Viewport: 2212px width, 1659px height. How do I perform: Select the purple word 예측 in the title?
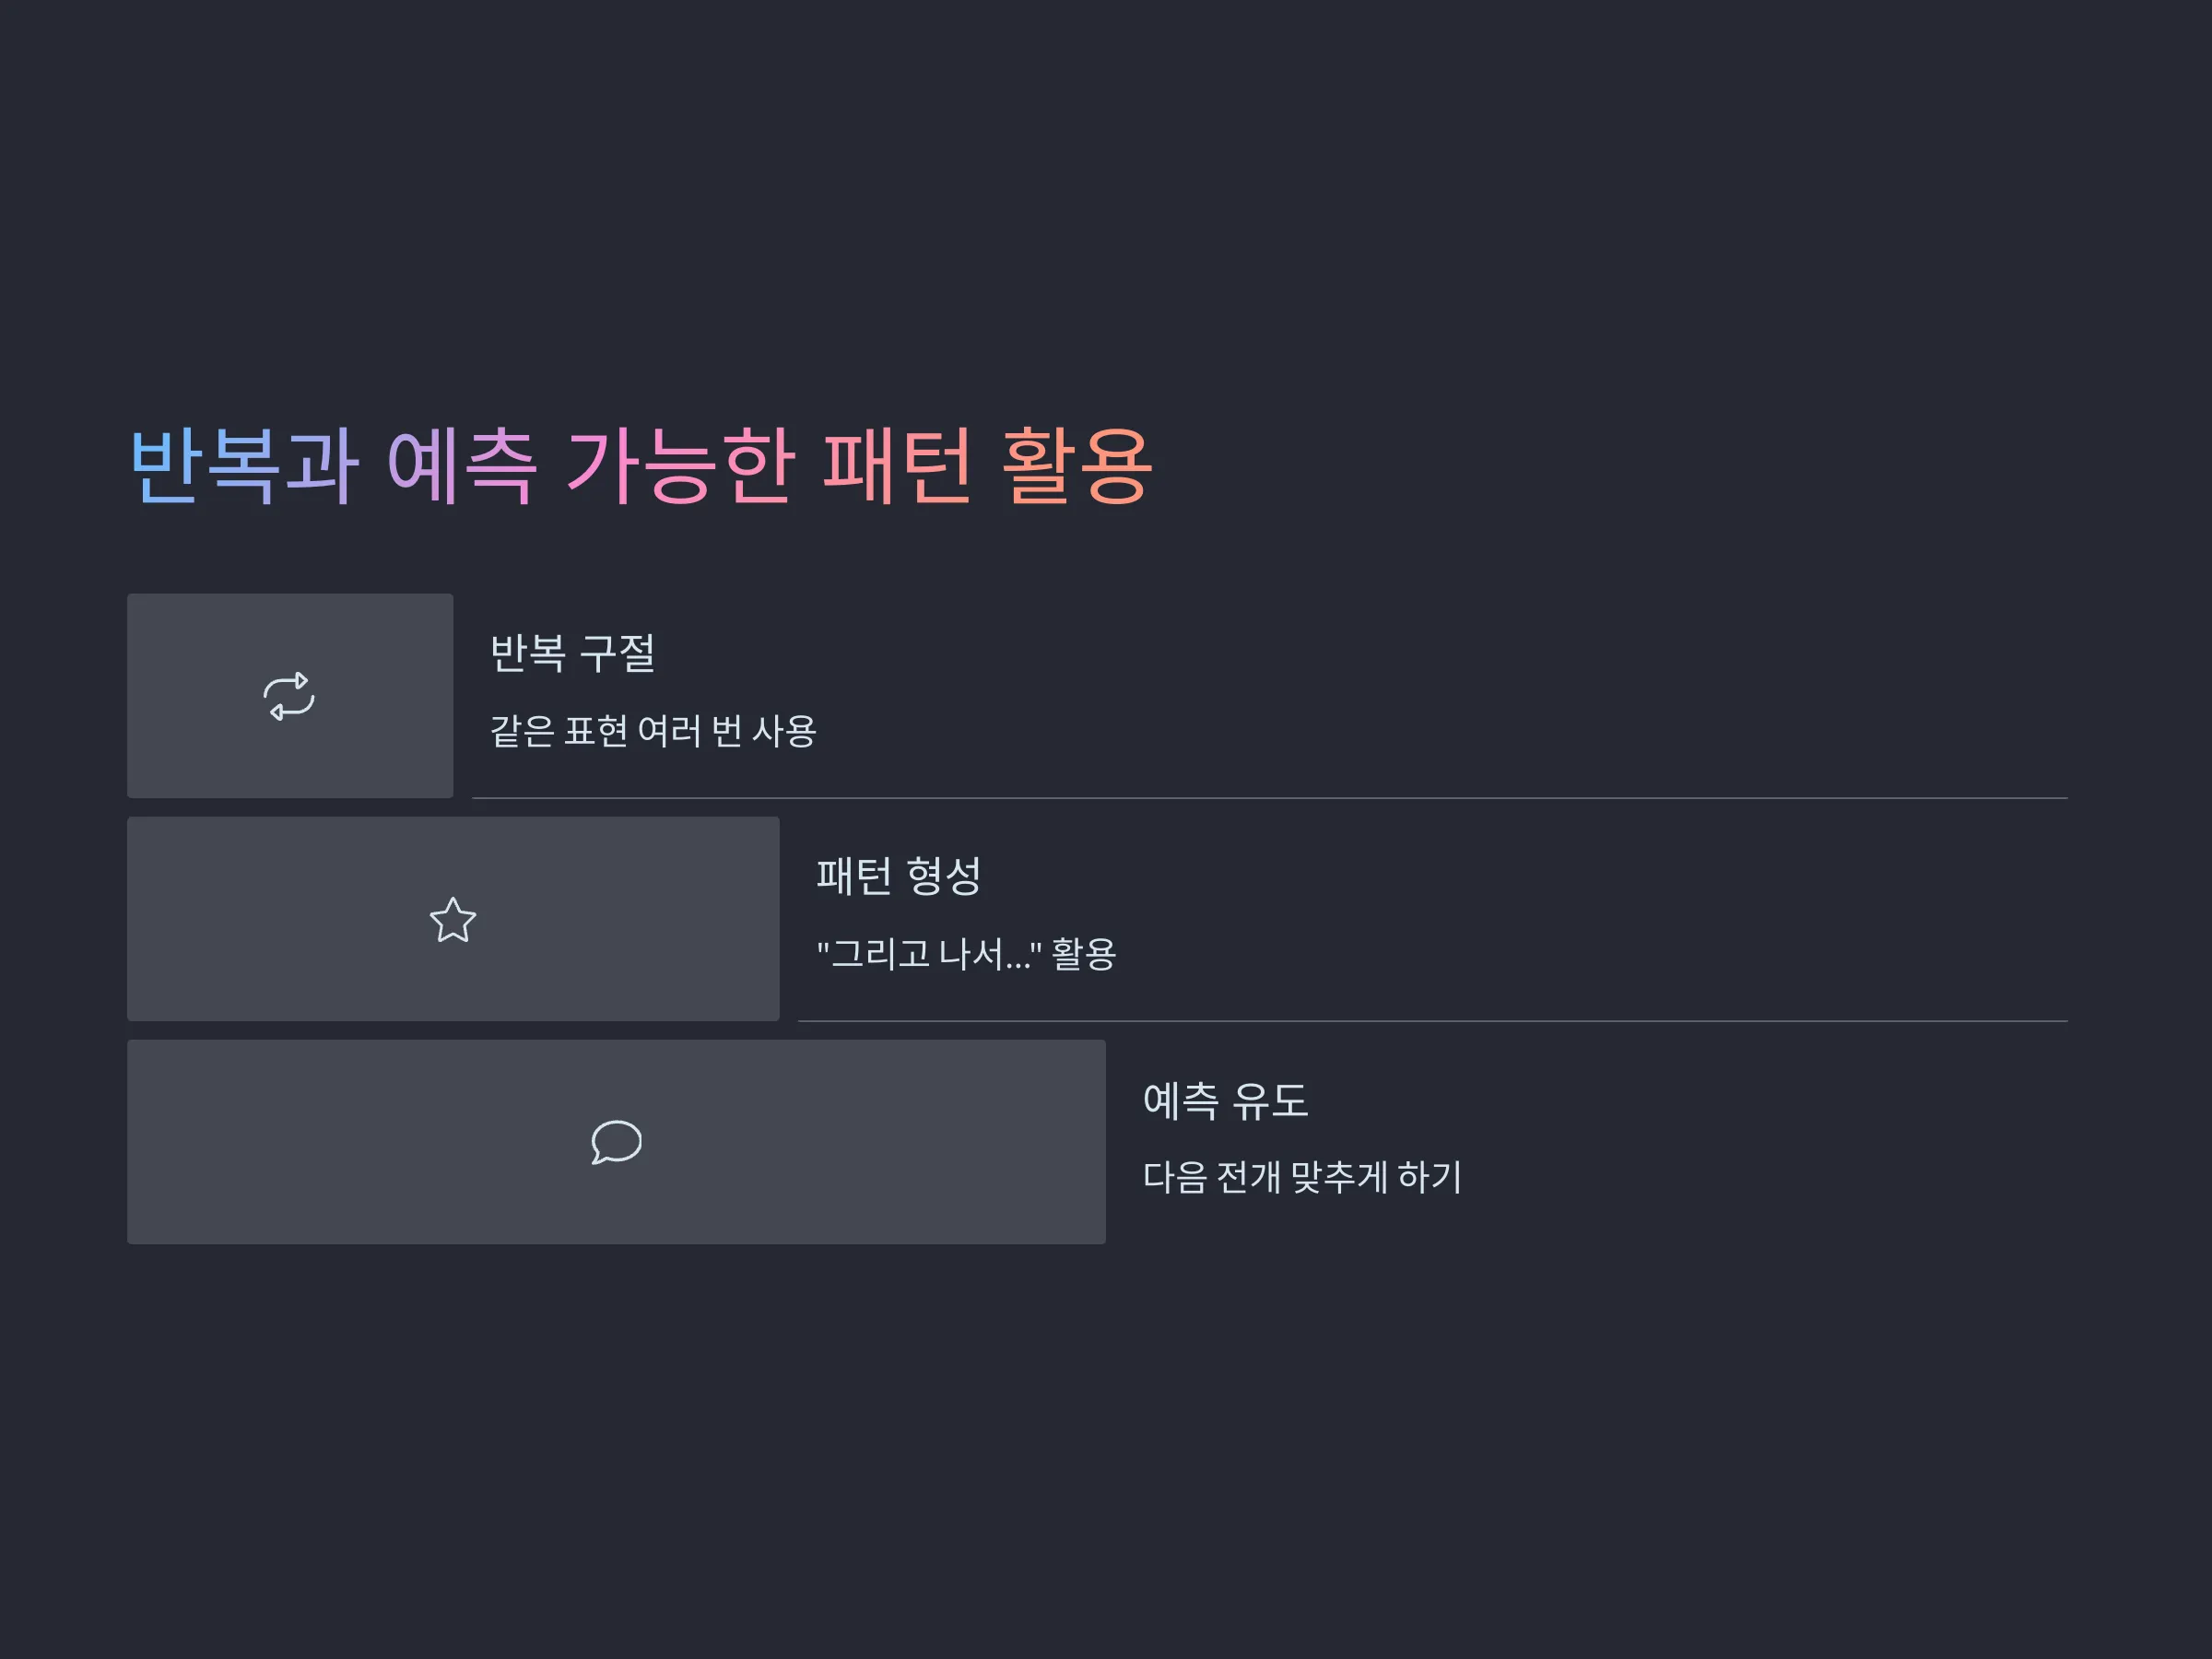[x=462, y=465]
